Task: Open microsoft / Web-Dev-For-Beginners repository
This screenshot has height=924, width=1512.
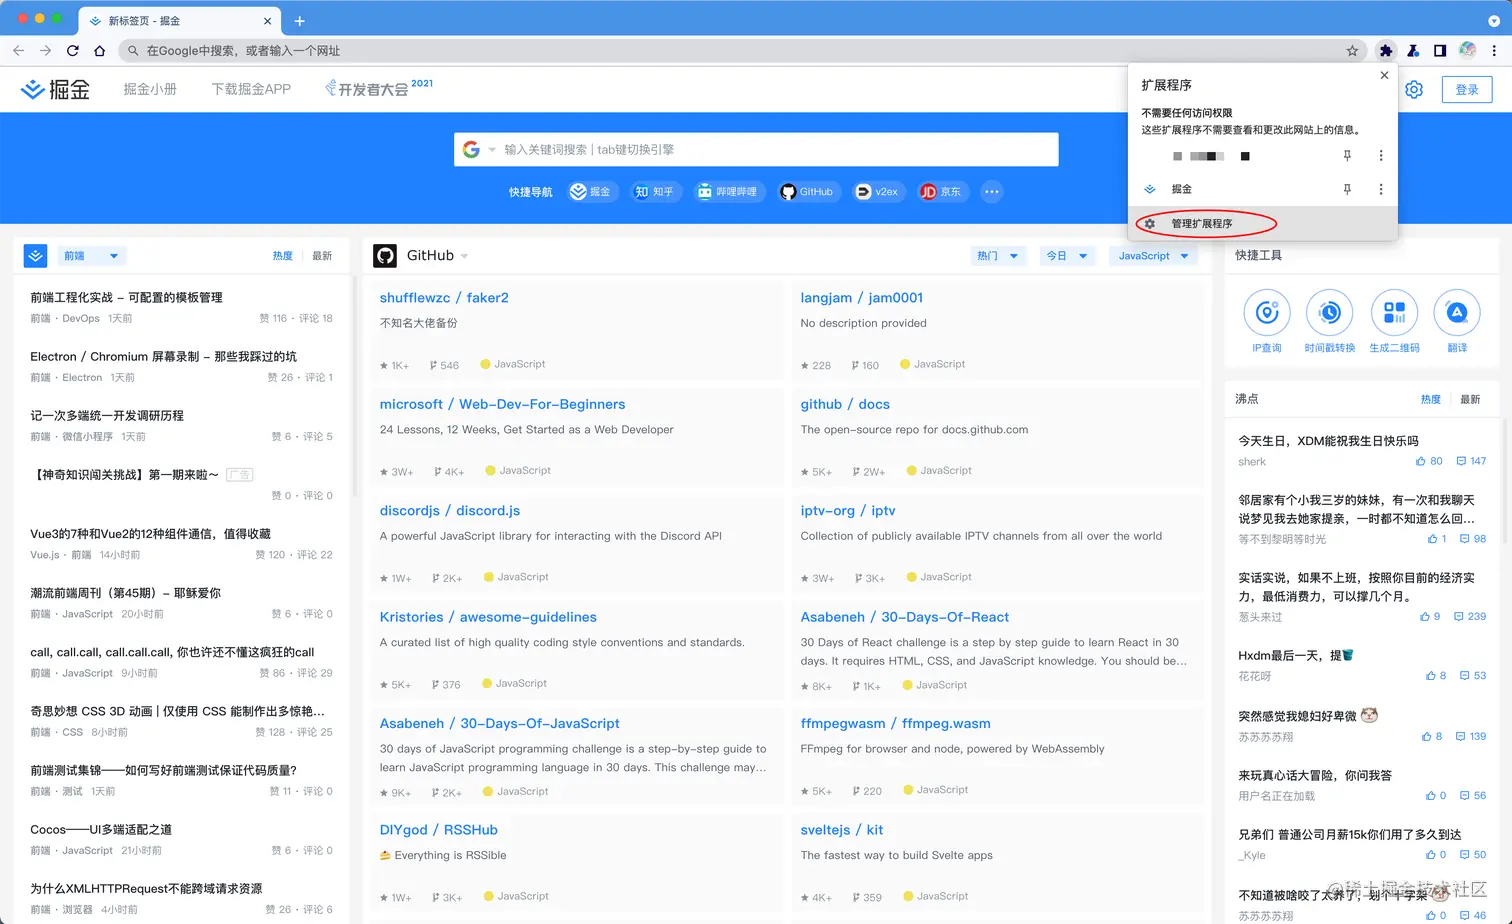Action: click(x=502, y=404)
